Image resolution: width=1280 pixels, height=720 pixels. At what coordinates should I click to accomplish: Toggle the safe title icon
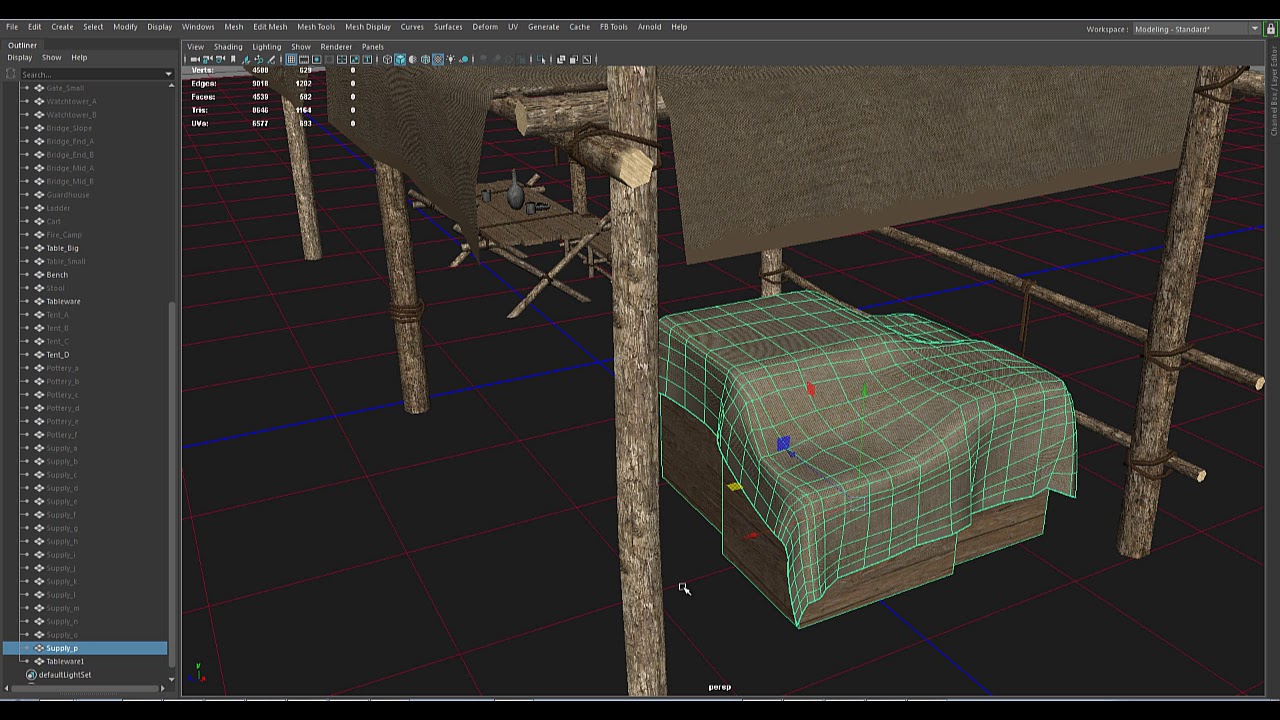pyautogui.click(x=367, y=59)
